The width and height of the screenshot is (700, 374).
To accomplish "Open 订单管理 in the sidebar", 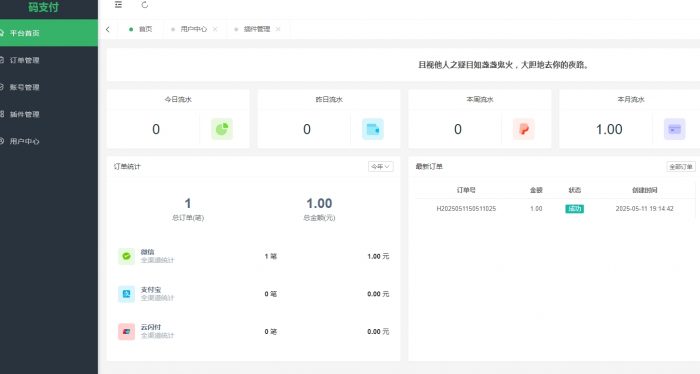I will pyautogui.click(x=49, y=60).
